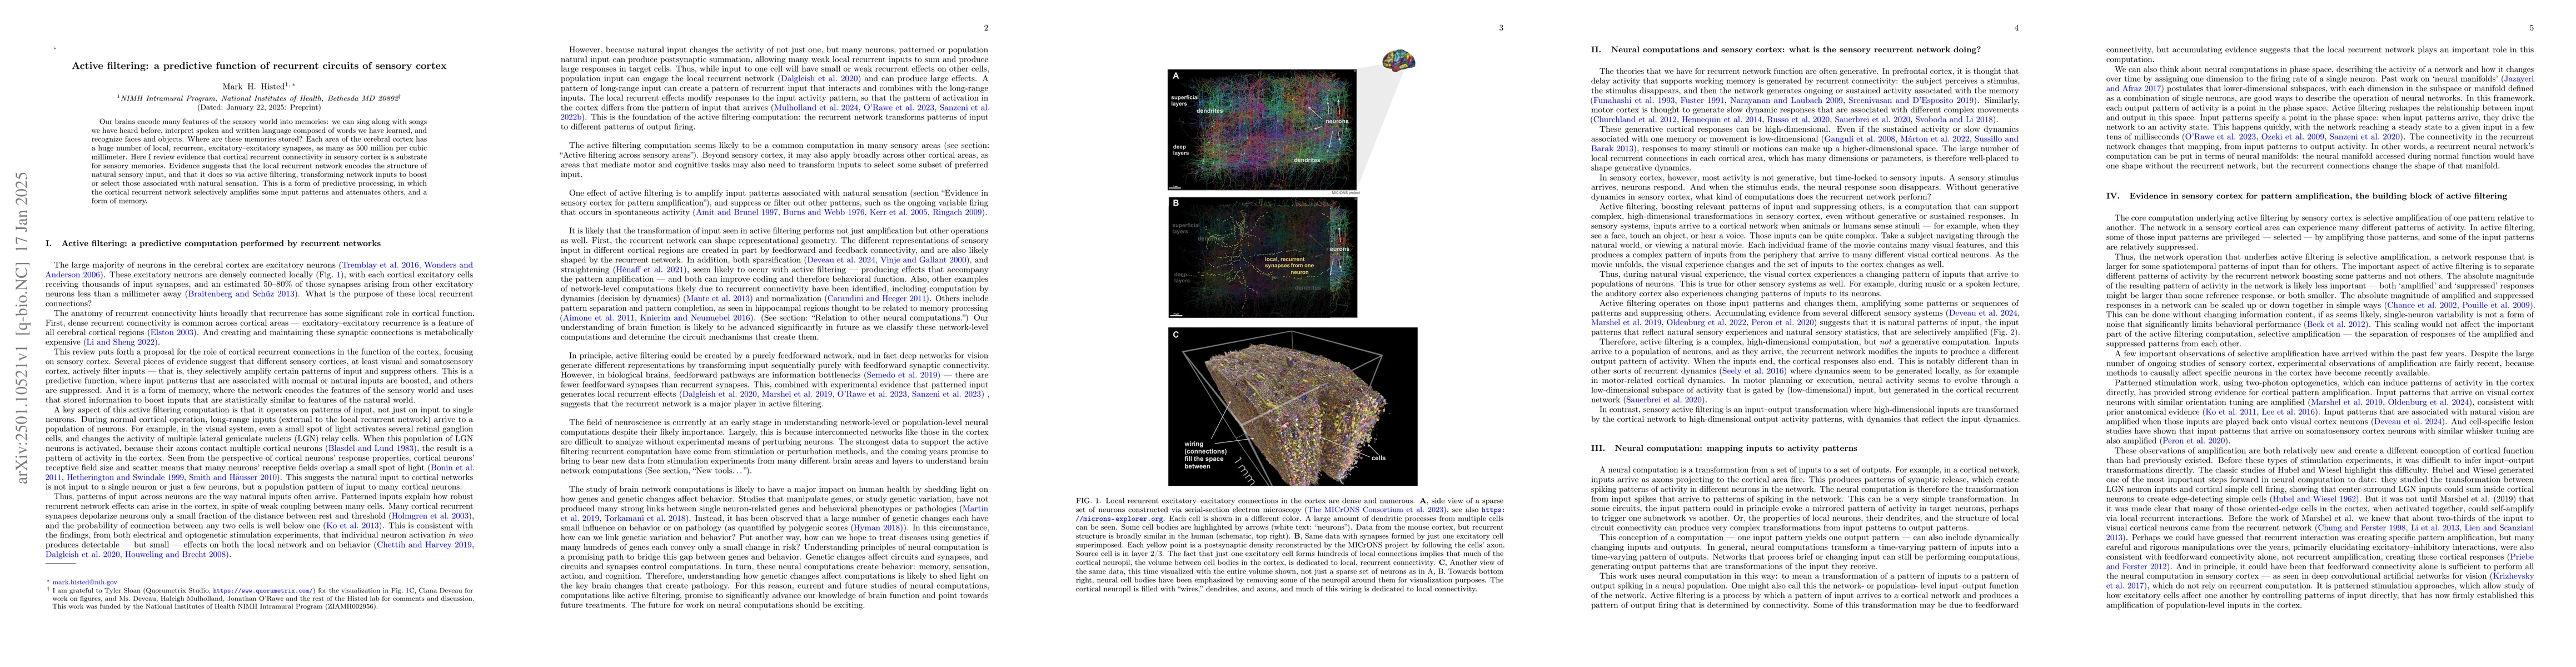Click Figure 1 panel B image
Viewport: 2576px width, 667px height.
[1262, 257]
